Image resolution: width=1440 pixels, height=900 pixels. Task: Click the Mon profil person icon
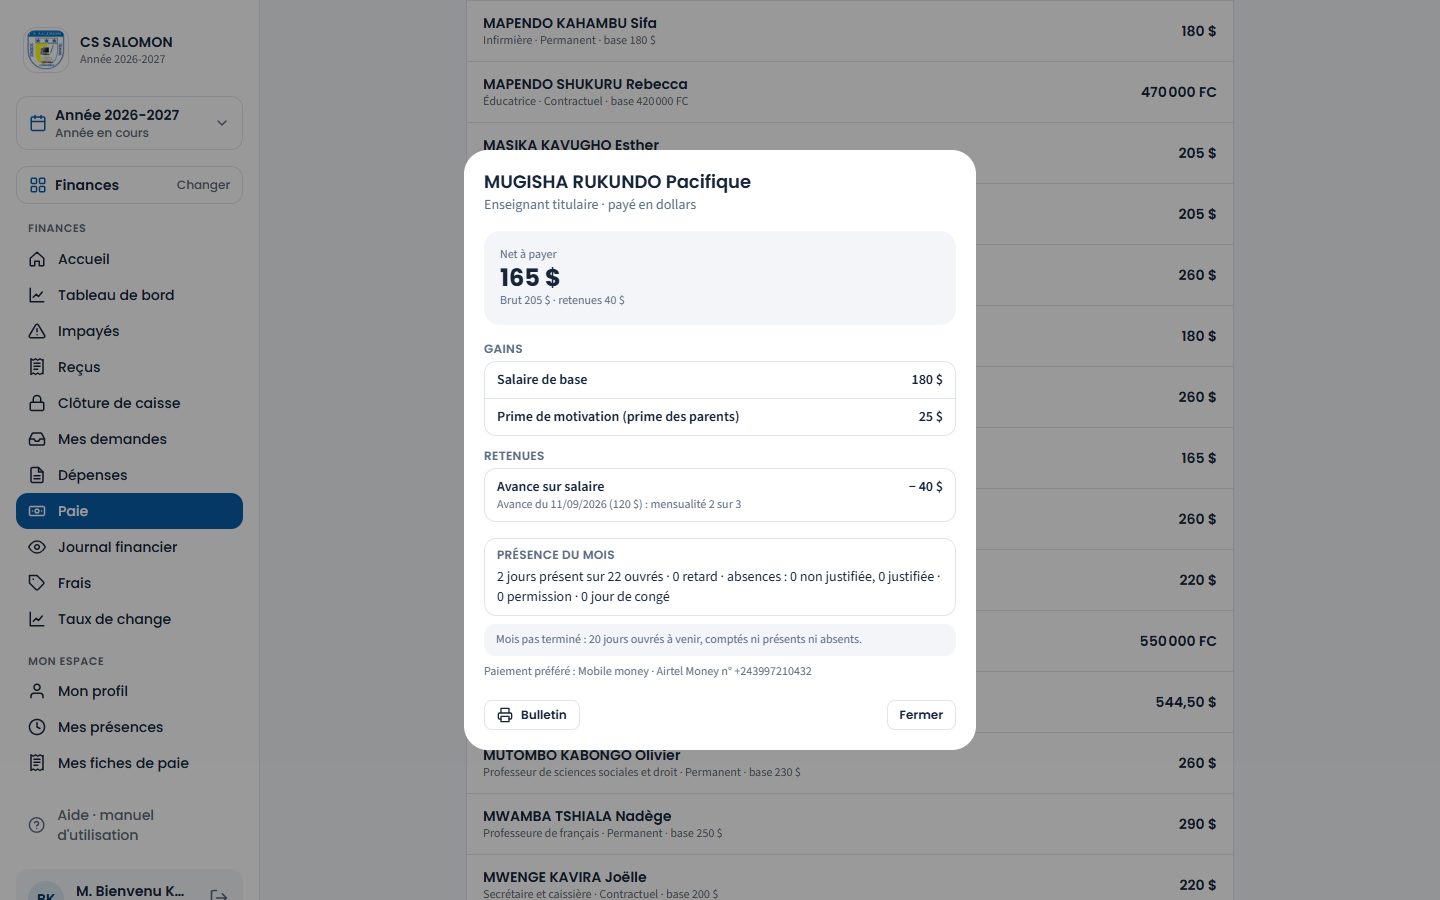pos(37,691)
